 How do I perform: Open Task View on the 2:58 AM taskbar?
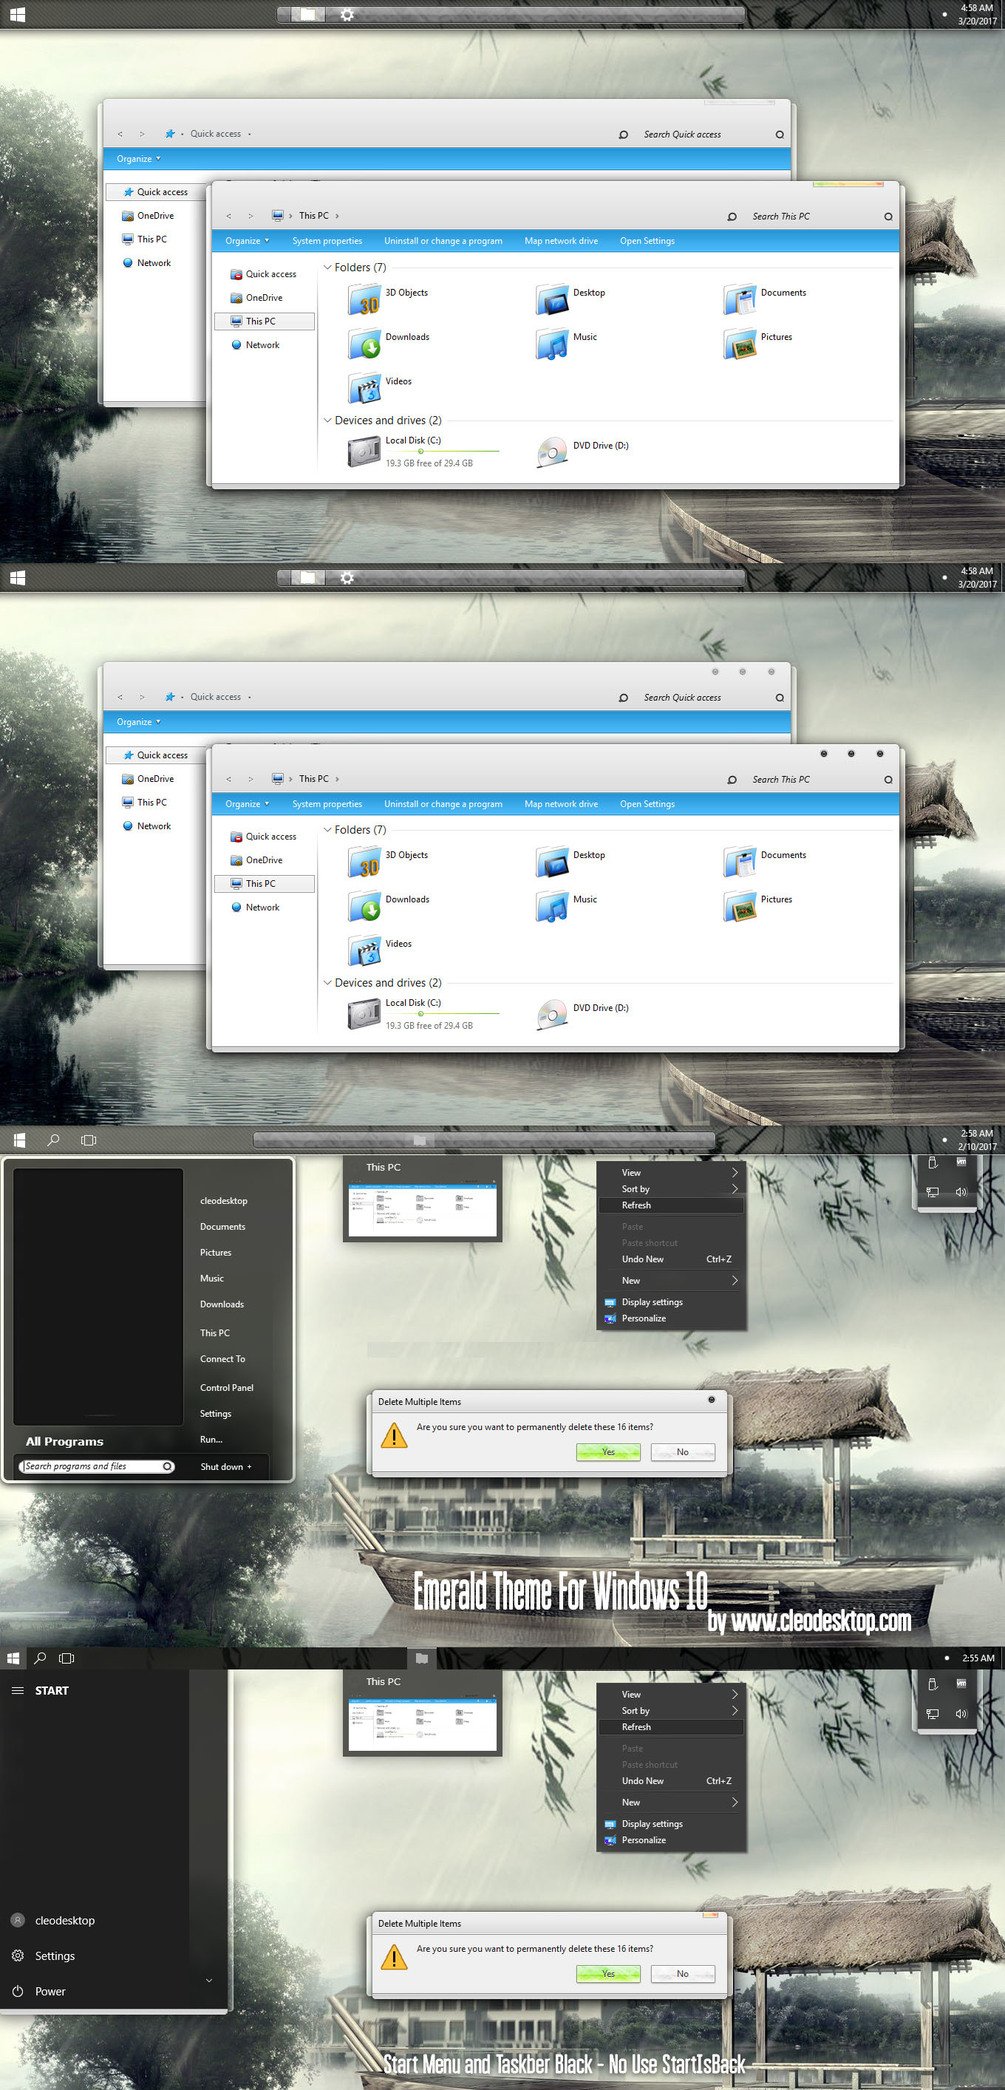pyautogui.click(x=88, y=1140)
